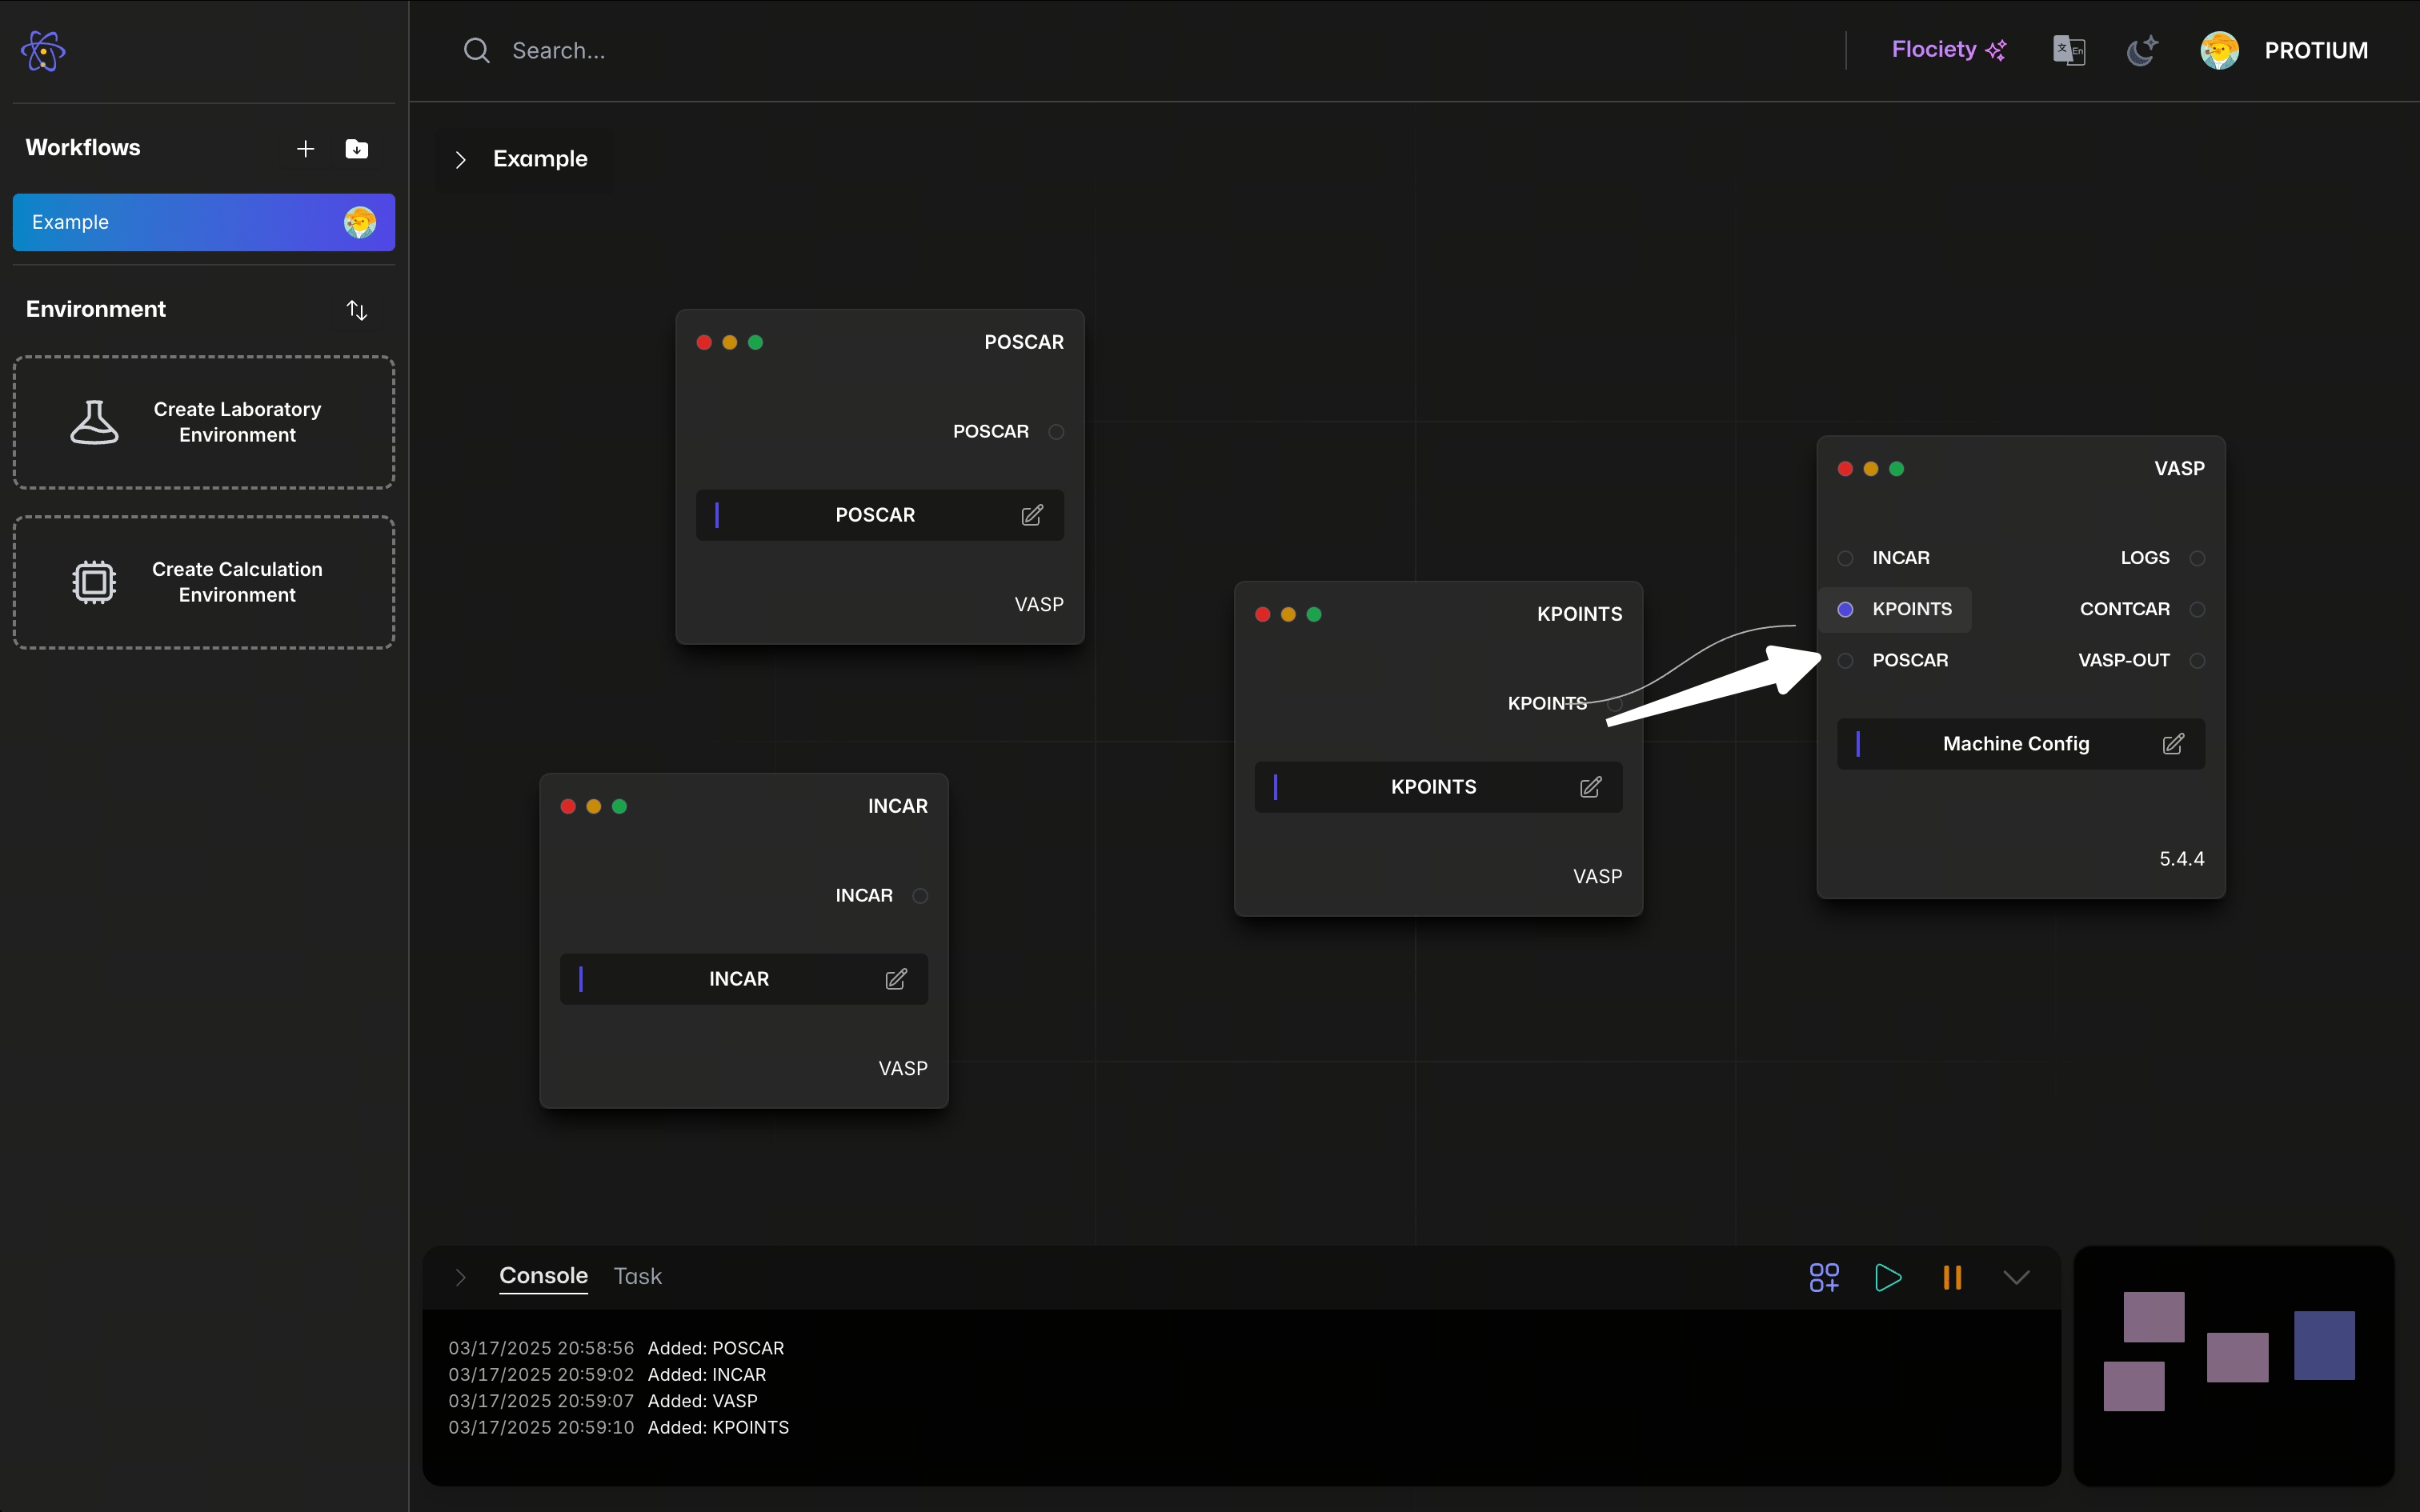Select the INCAR input port on VASP node
The image size is (2420, 1512).
1846,558
